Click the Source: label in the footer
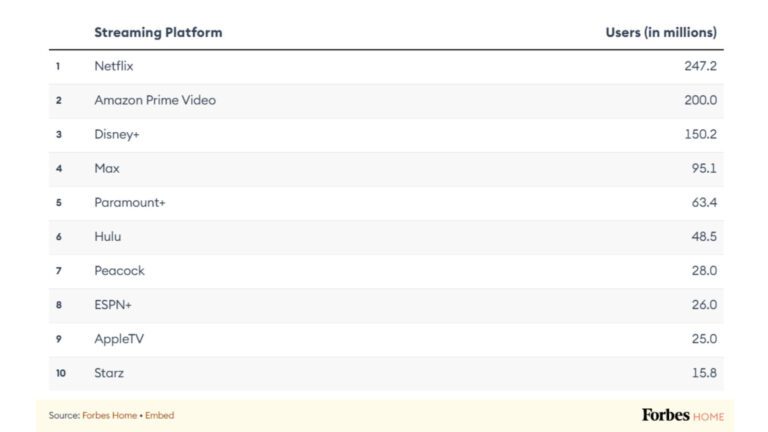Viewport: 768px width, 432px height. point(64,415)
